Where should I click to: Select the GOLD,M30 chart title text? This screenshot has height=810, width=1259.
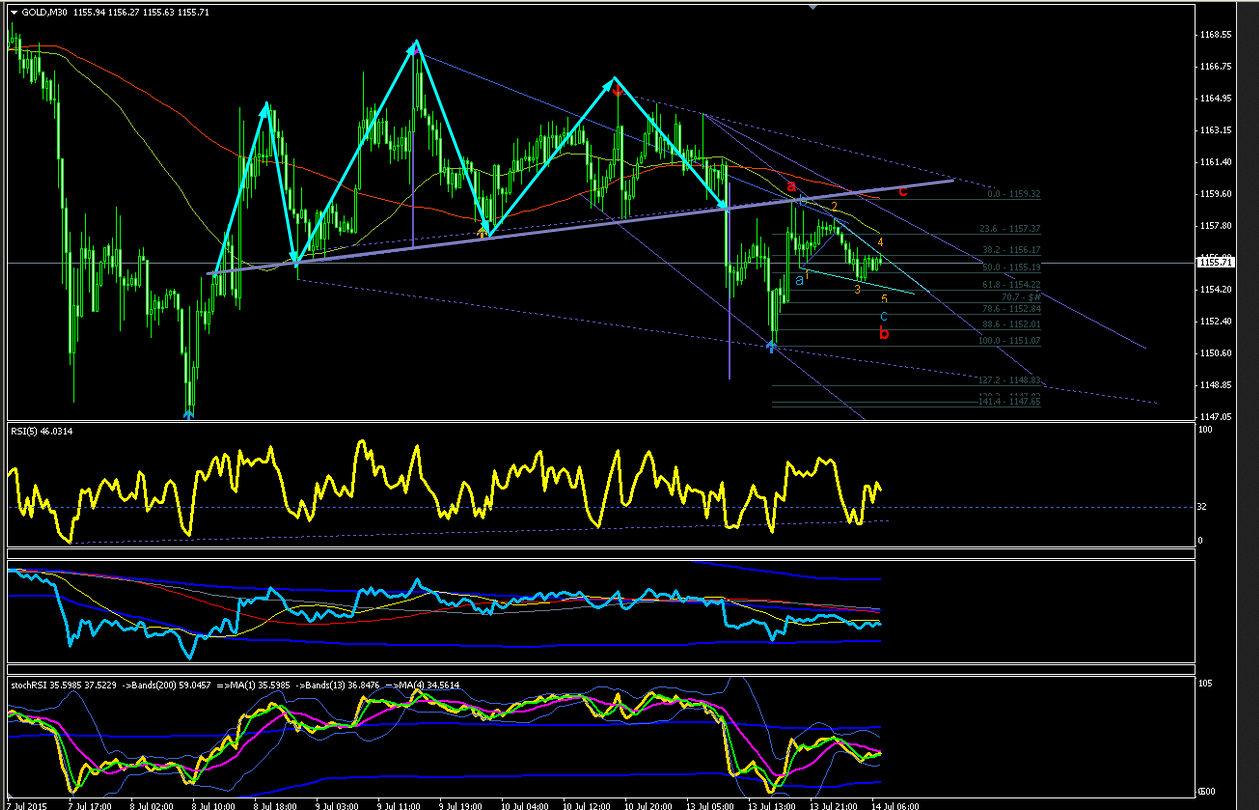[43, 11]
